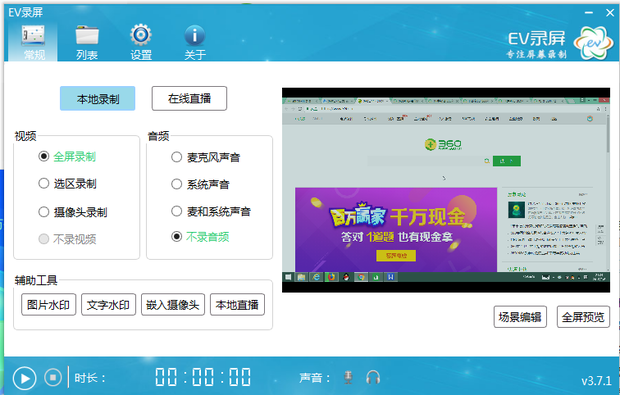
Task: Open 全屏预览 full screen preview
Action: (x=583, y=317)
